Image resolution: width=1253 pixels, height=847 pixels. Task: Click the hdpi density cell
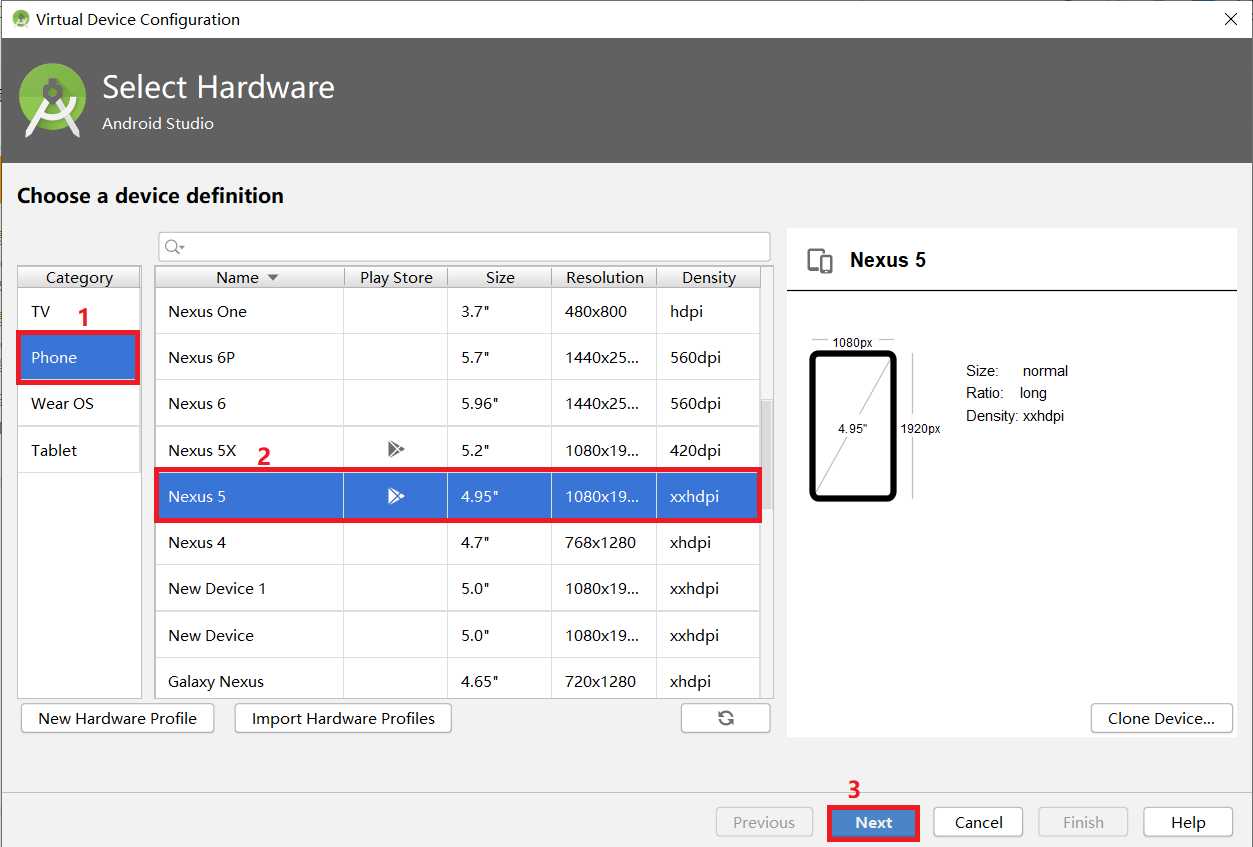tap(709, 312)
